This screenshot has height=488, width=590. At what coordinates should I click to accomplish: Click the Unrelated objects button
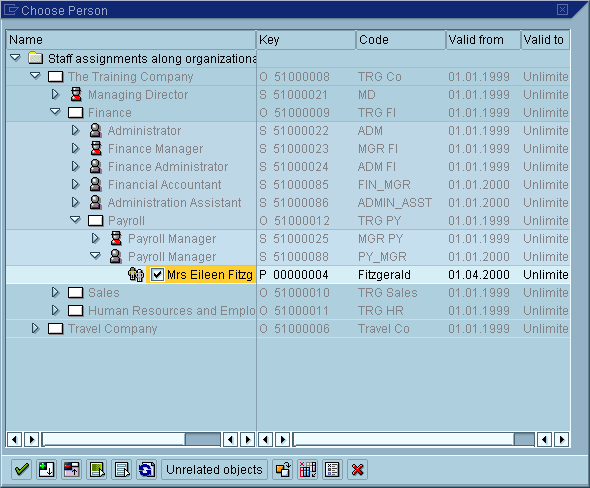click(x=214, y=469)
